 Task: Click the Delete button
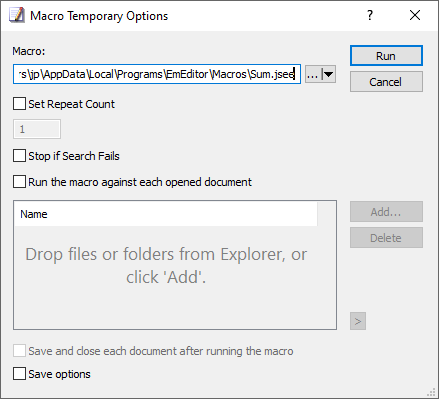tap(386, 238)
